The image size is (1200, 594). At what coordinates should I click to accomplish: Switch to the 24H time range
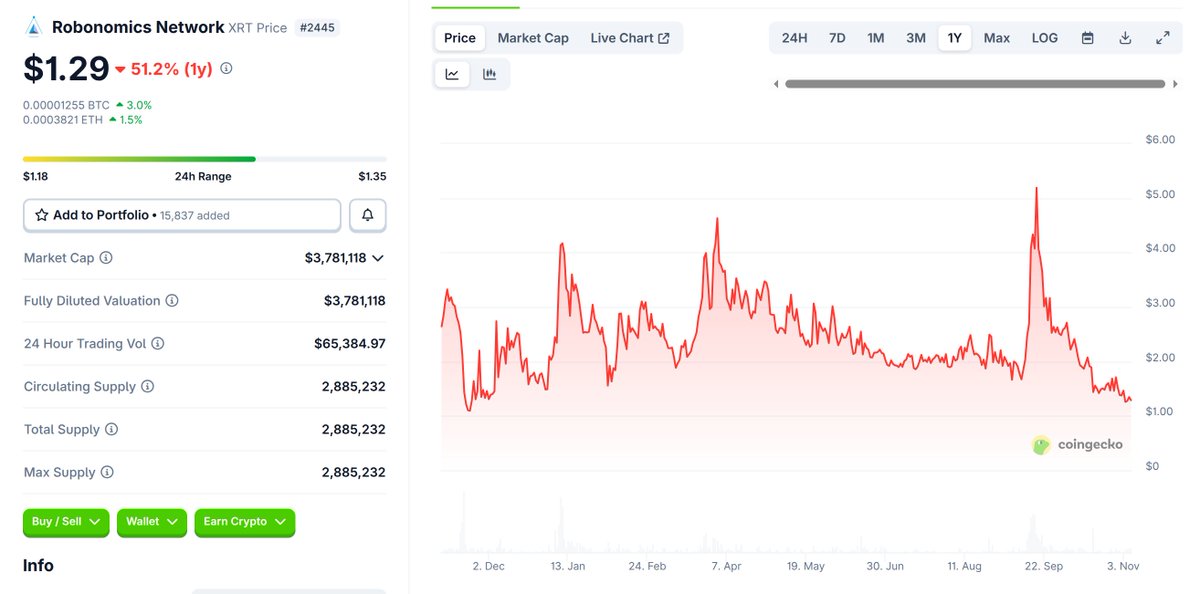793,37
